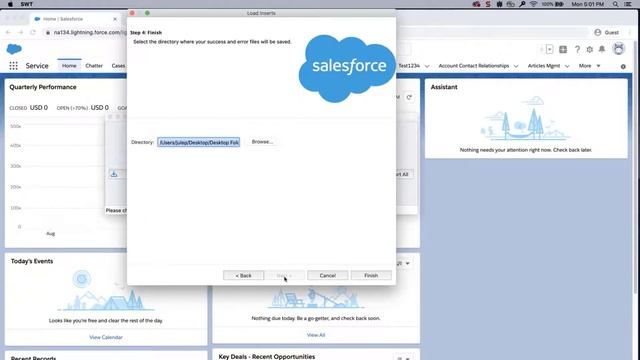Click the Step 4: Finish heading text
640x360 pixels.
[146, 32]
